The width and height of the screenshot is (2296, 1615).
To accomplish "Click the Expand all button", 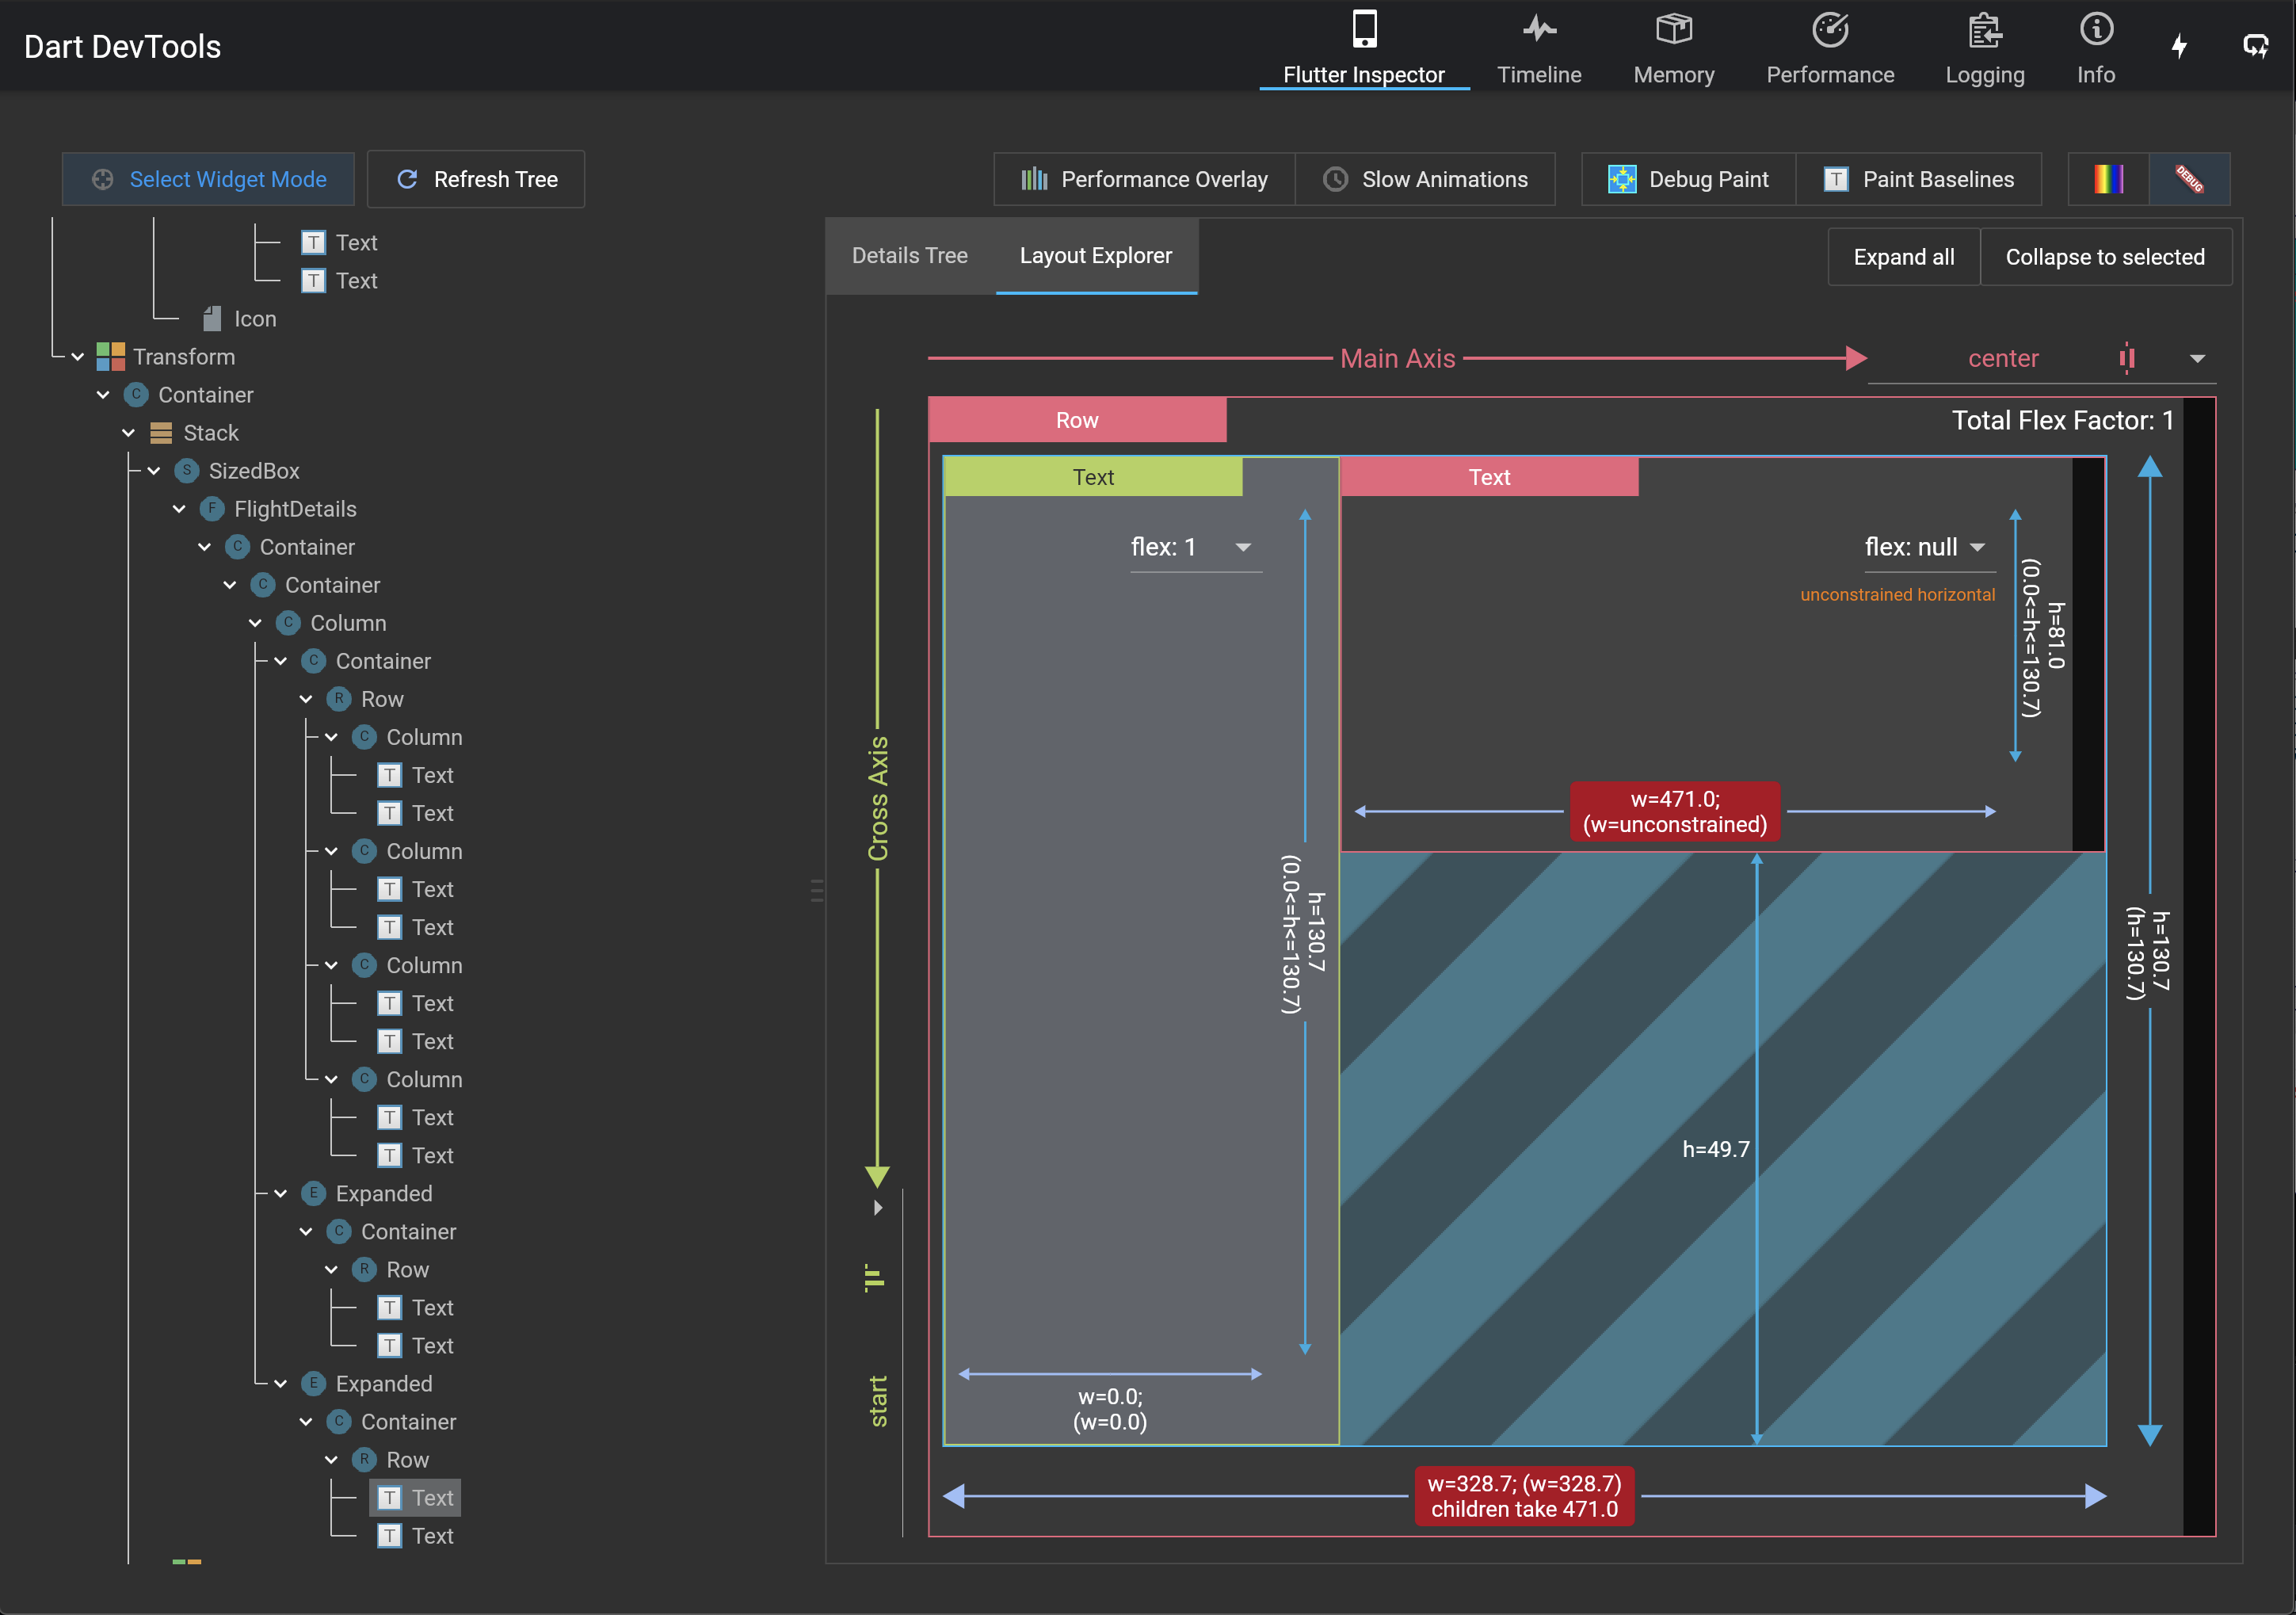I will (x=1903, y=256).
